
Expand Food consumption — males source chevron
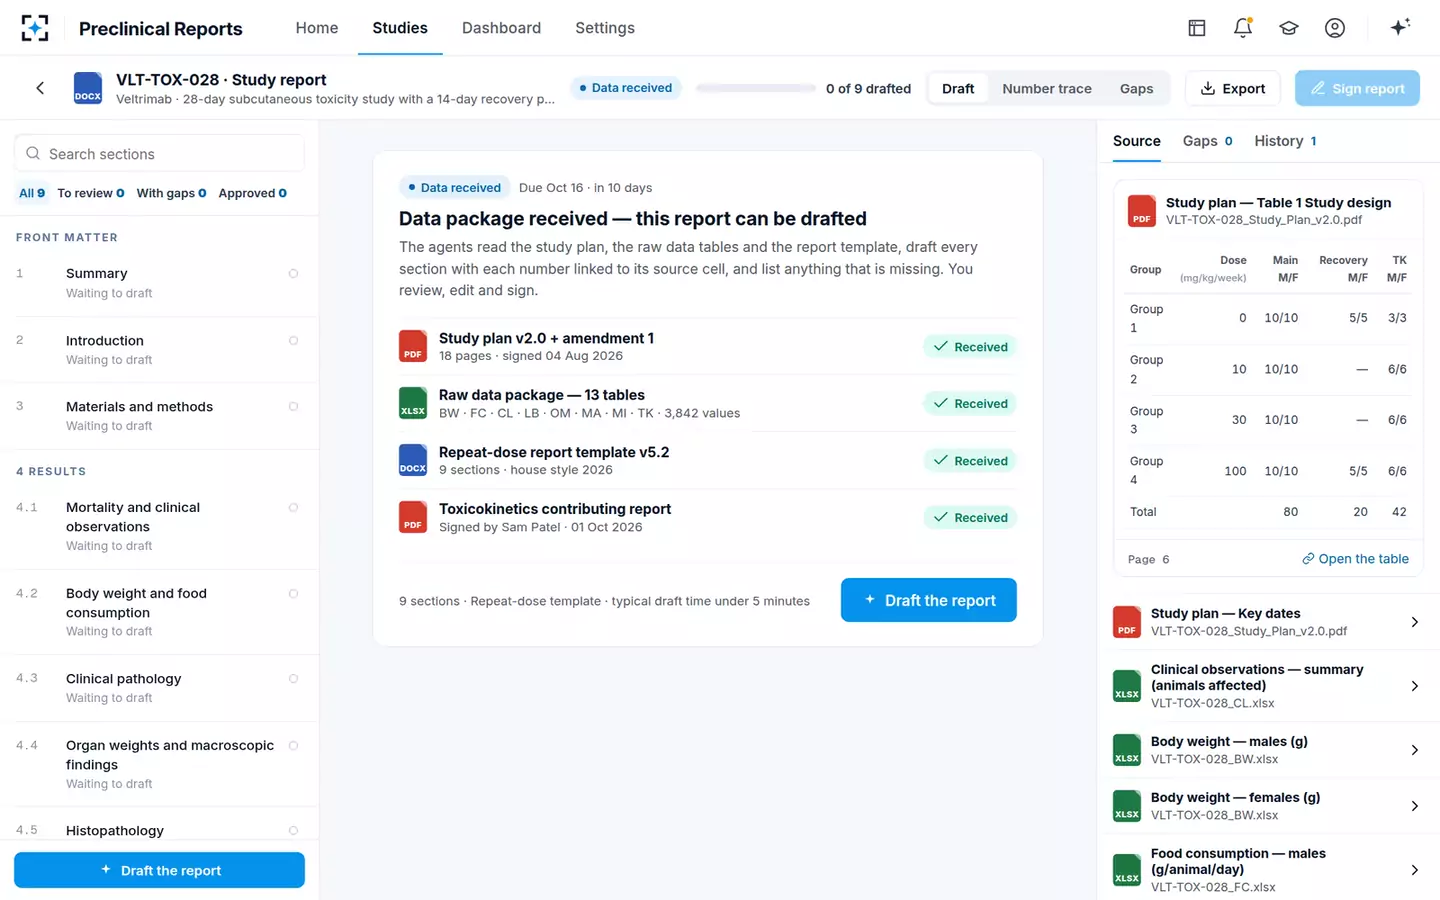tap(1414, 870)
